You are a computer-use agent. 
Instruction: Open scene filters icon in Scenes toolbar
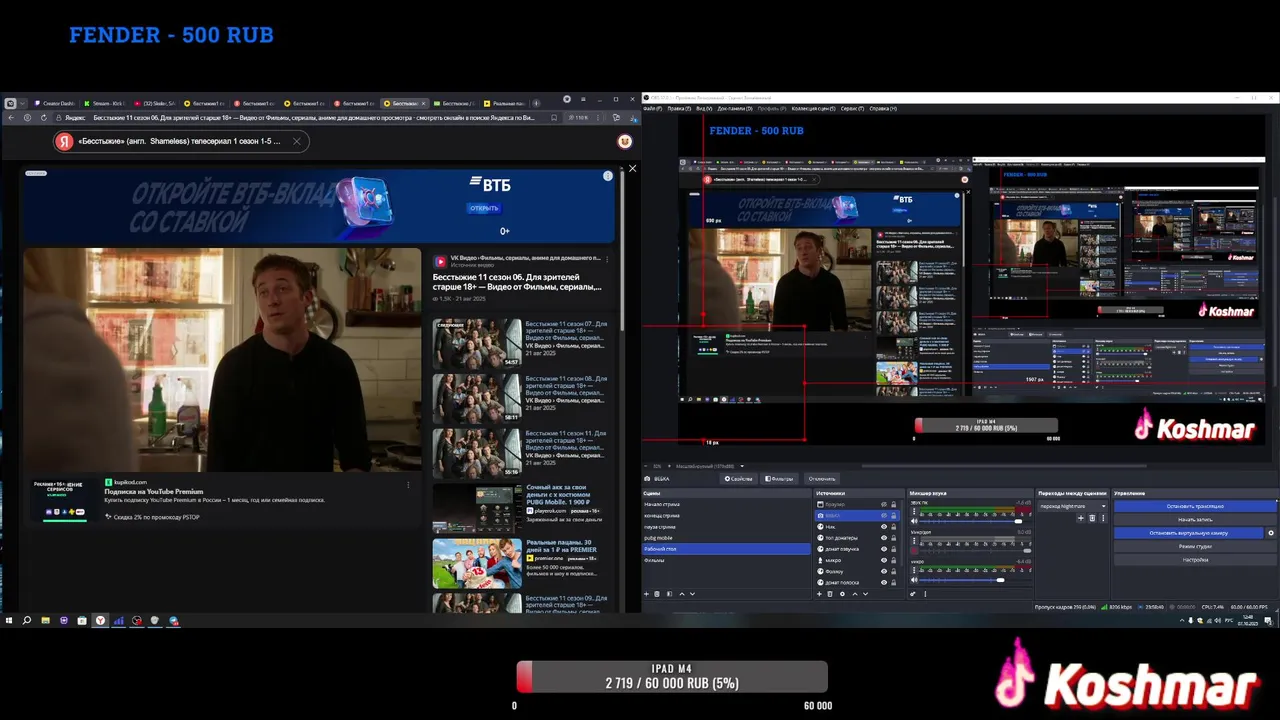coord(669,594)
